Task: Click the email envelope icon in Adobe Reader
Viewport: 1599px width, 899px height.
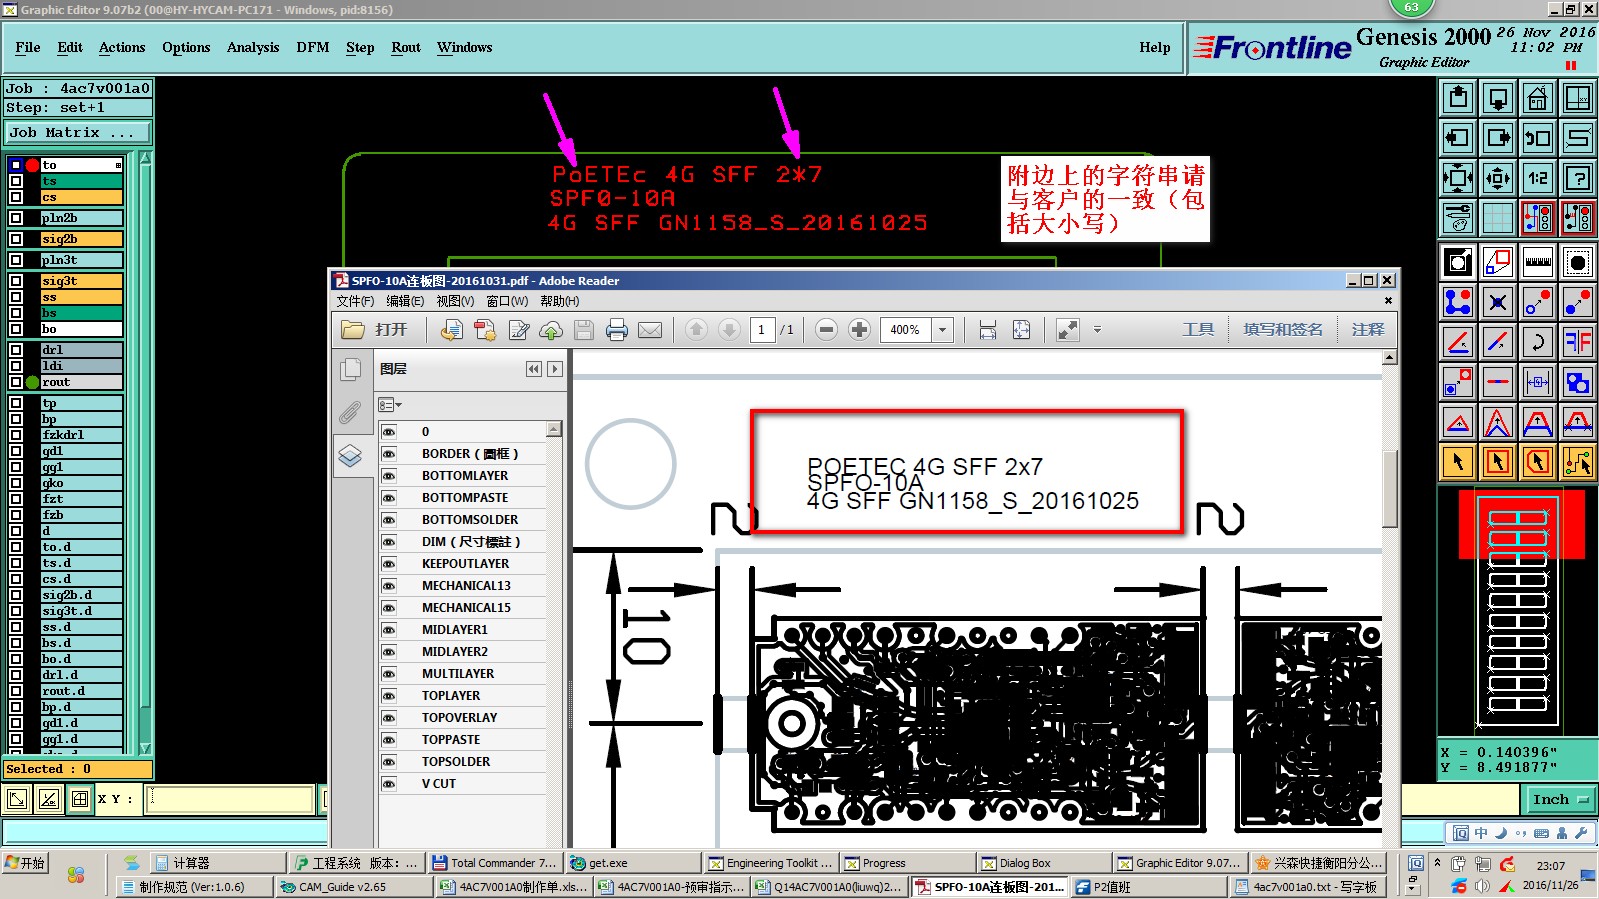Action: [x=650, y=330]
